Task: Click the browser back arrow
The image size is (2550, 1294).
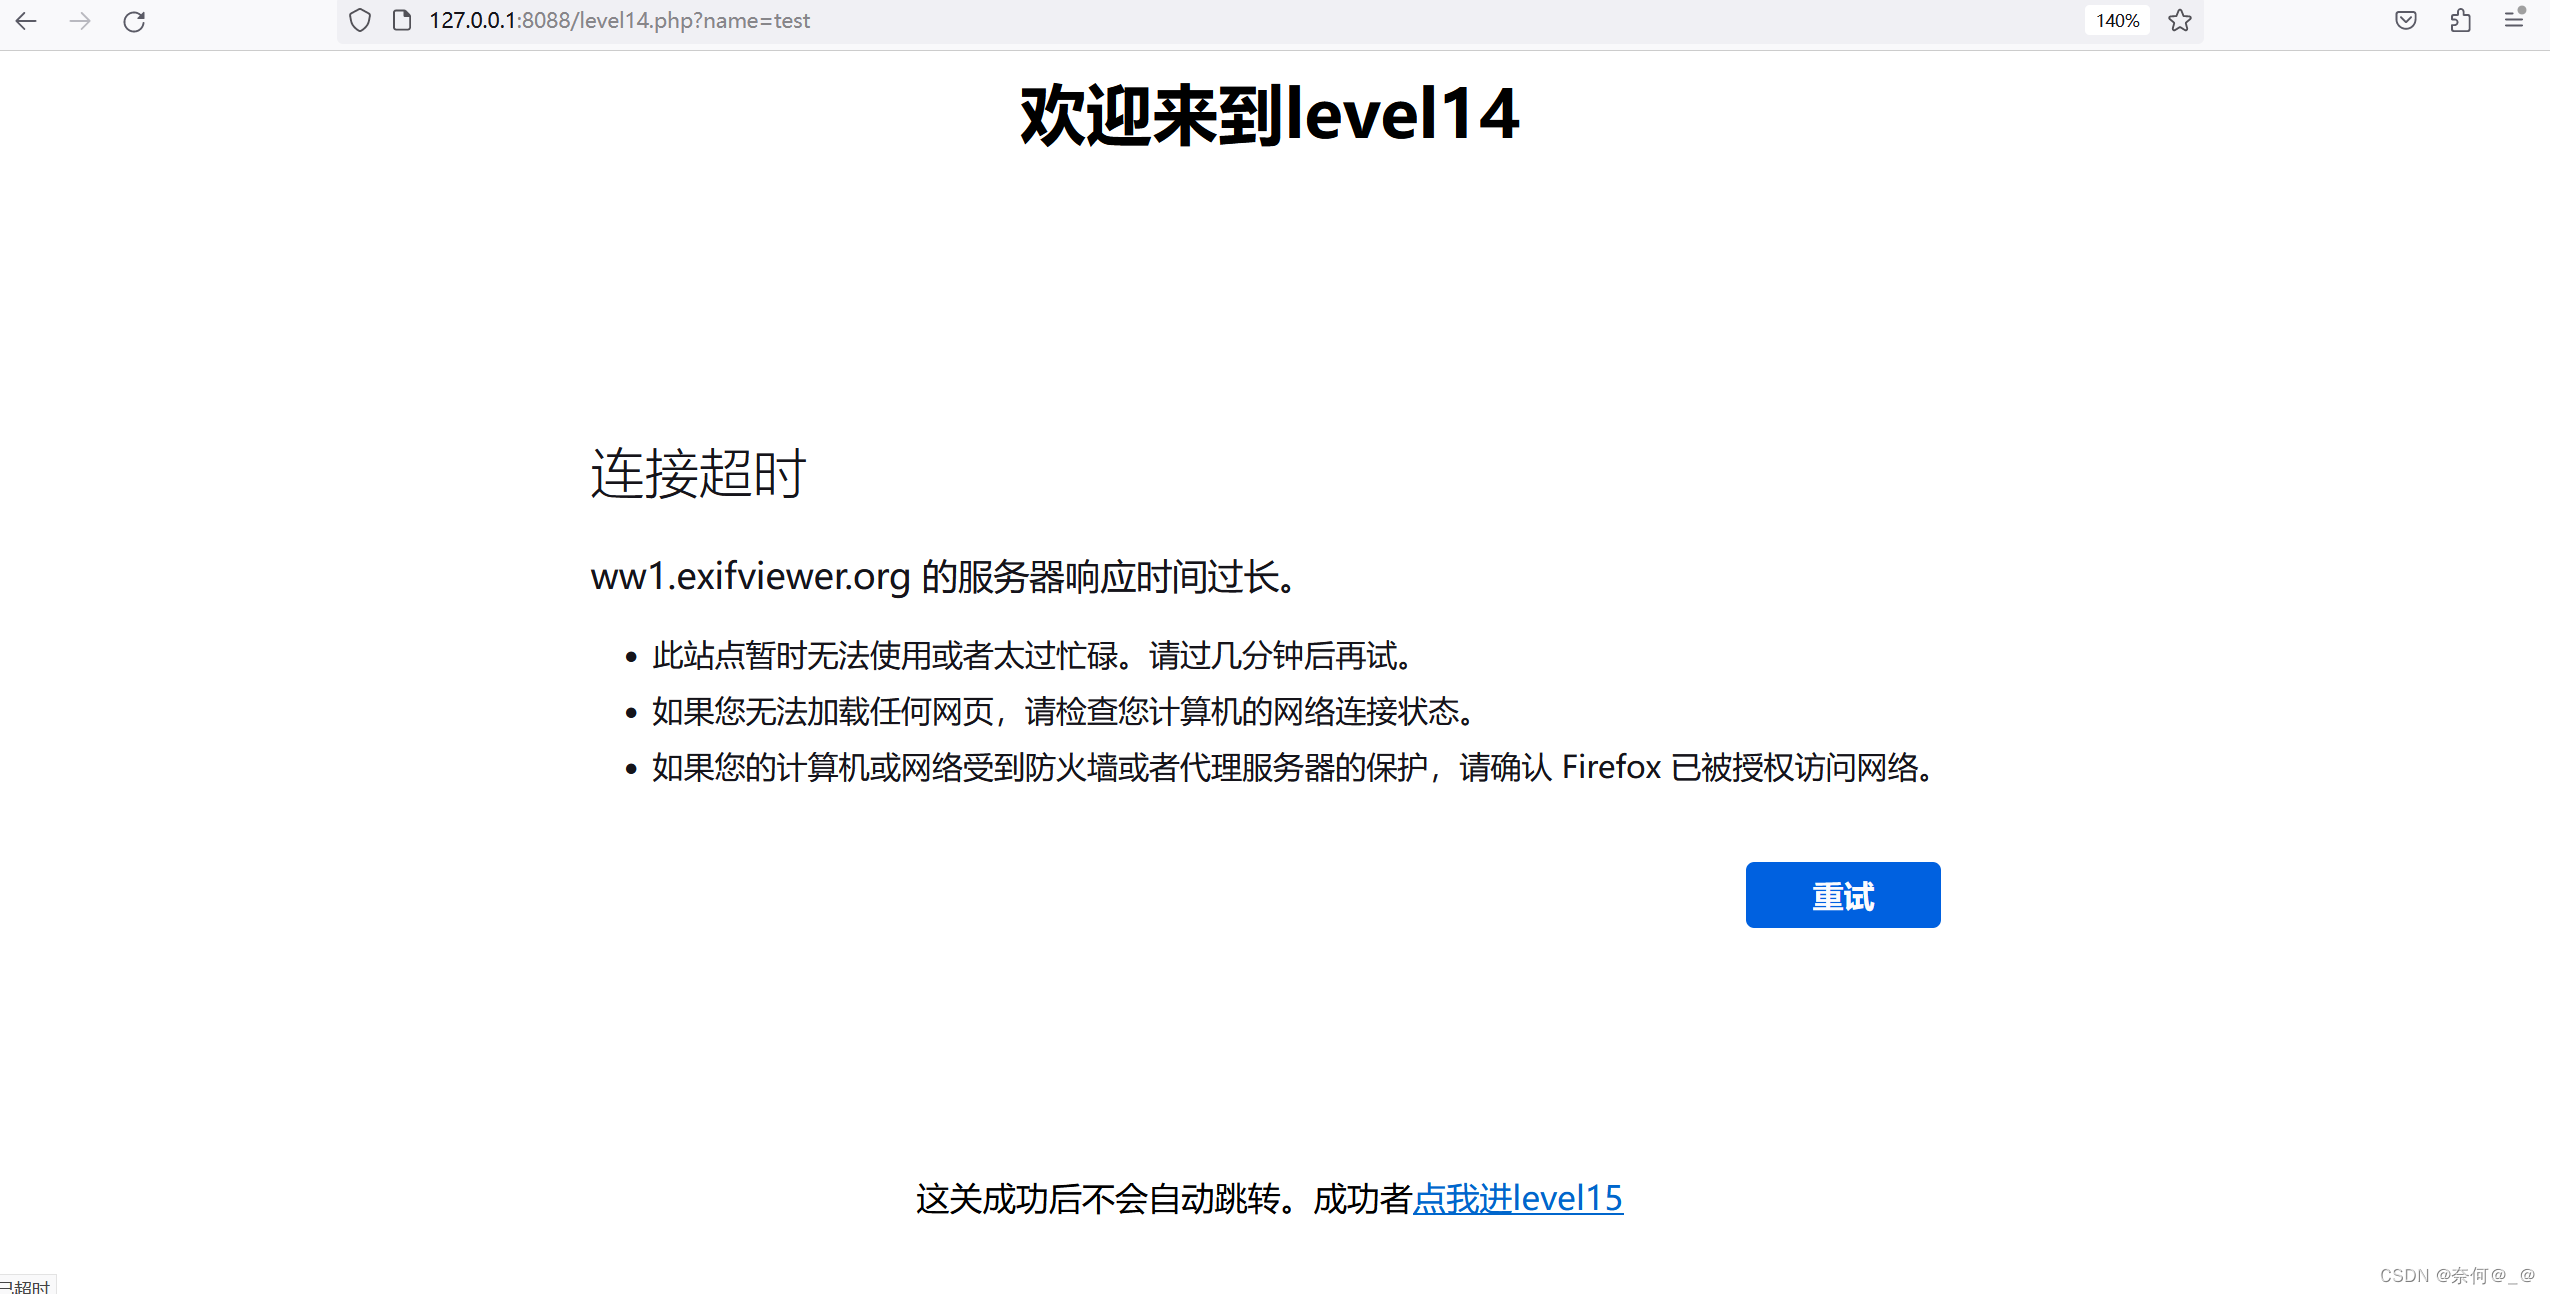Action: tap(27, 20)
